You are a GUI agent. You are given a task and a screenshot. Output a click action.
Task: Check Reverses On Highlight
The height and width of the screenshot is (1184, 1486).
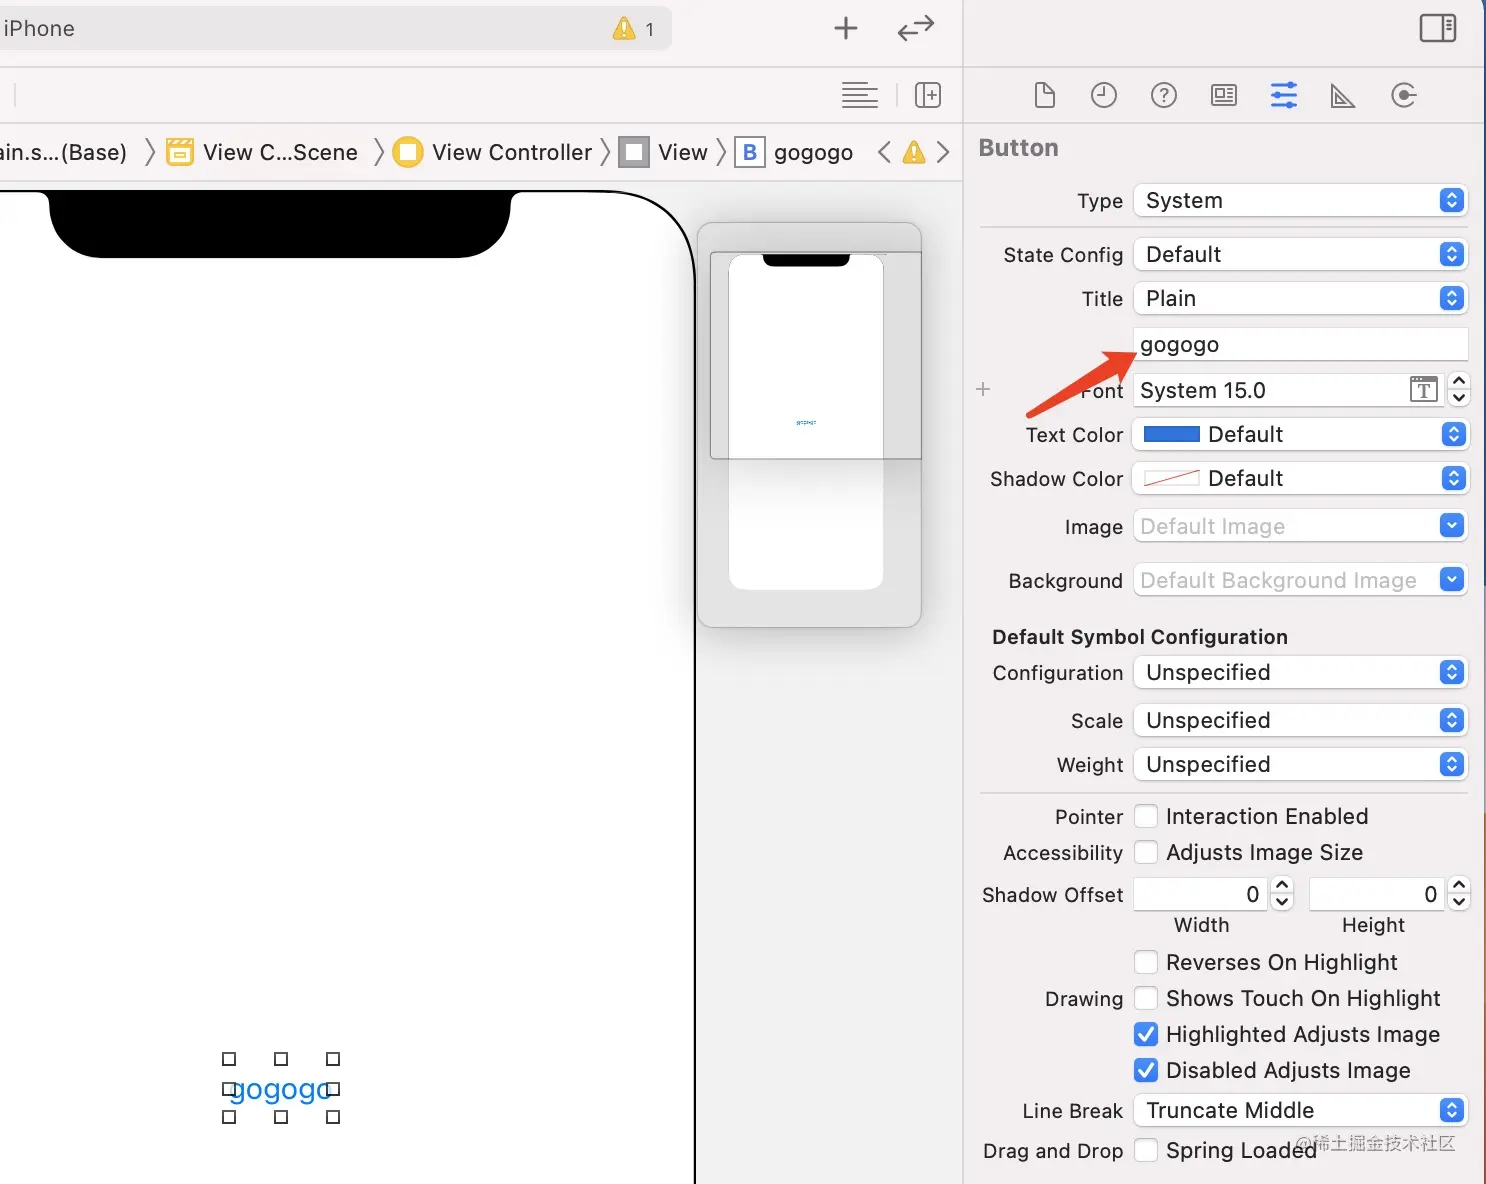point(1146,962)
